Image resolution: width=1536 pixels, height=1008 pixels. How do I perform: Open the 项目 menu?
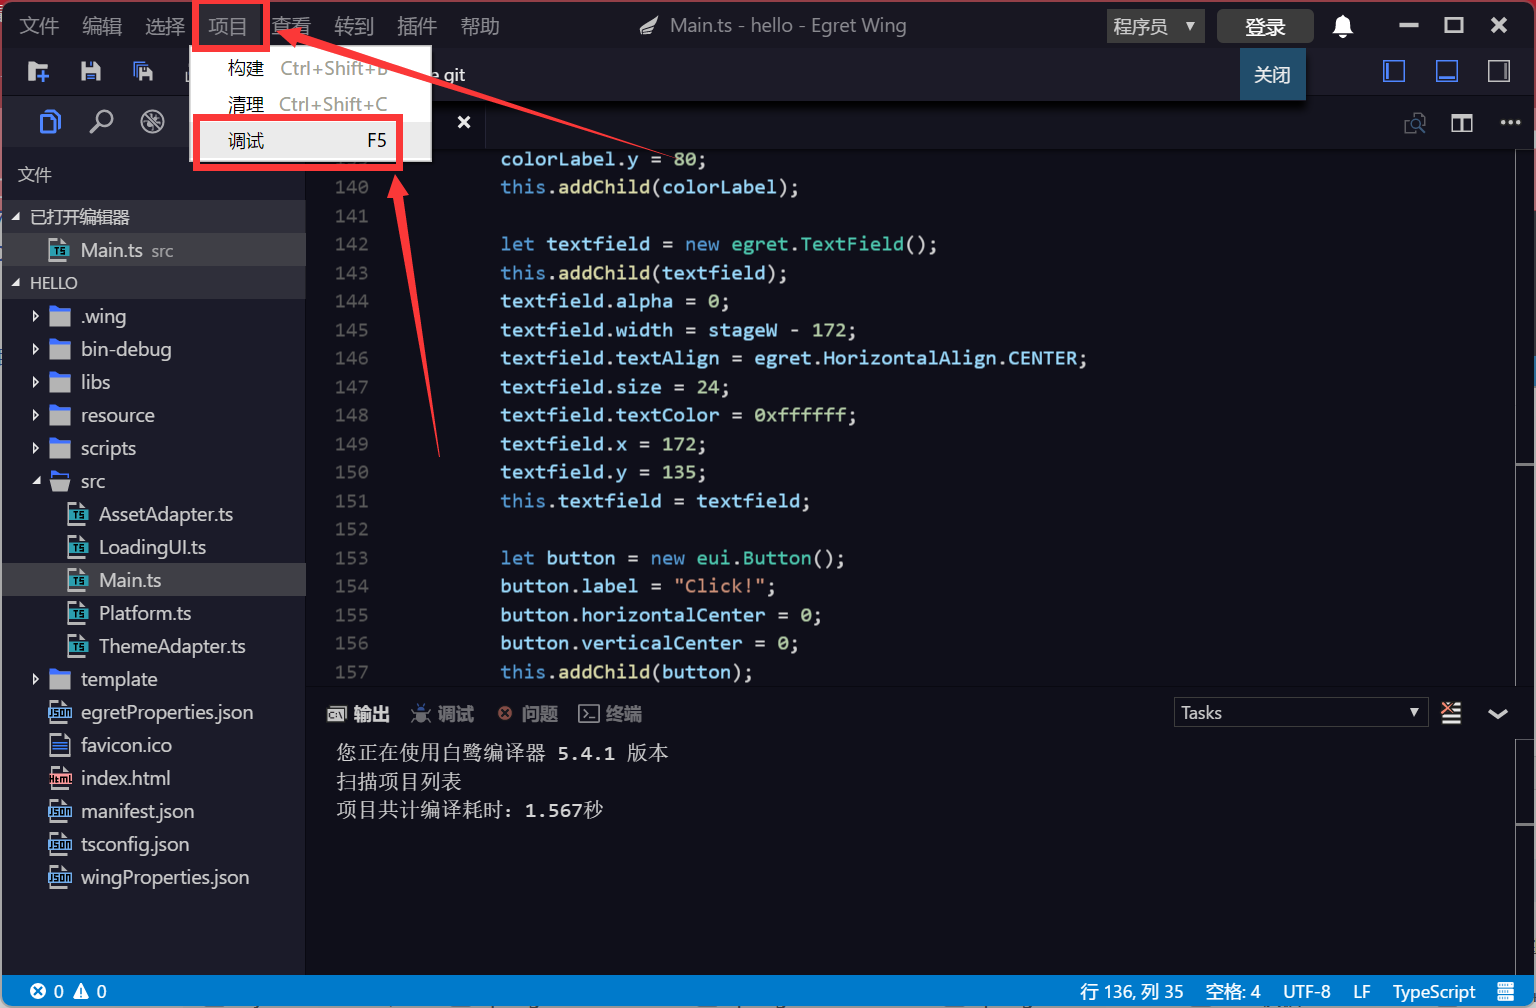coord(228,26)
